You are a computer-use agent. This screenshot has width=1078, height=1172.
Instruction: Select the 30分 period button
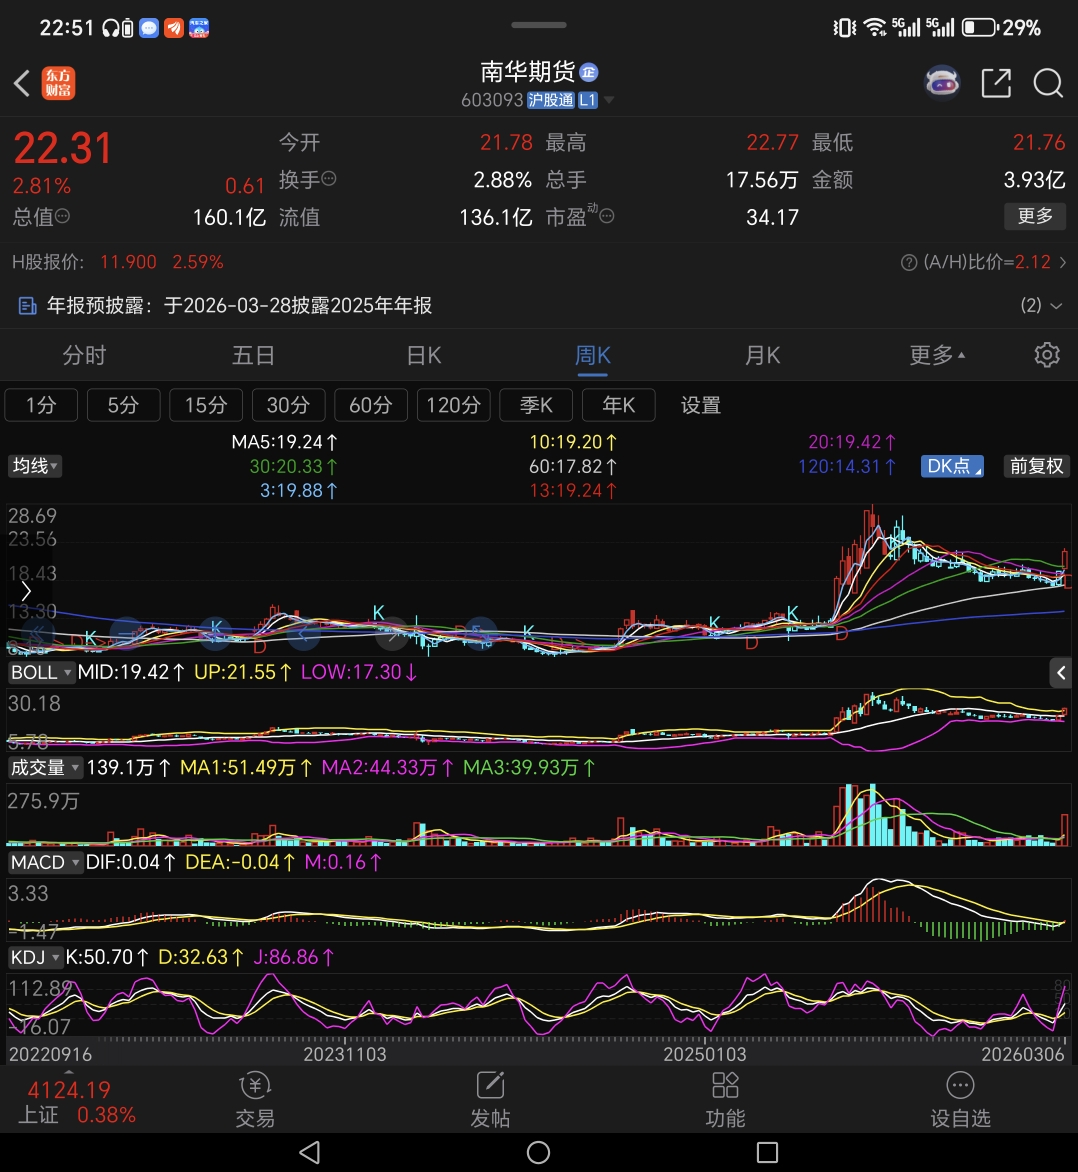coord(289,405)
